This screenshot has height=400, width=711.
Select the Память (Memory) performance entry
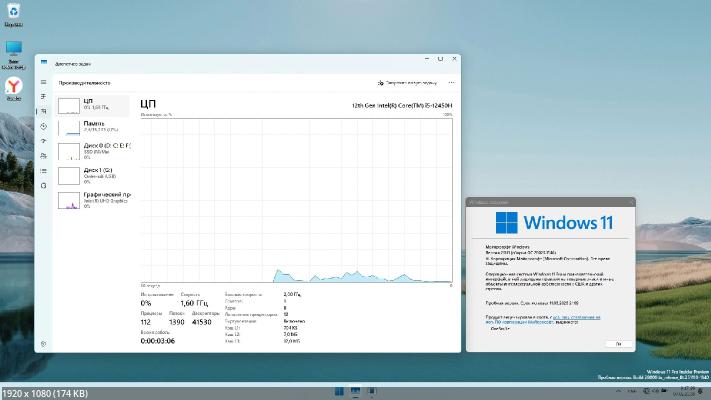(x=93, y=127)
